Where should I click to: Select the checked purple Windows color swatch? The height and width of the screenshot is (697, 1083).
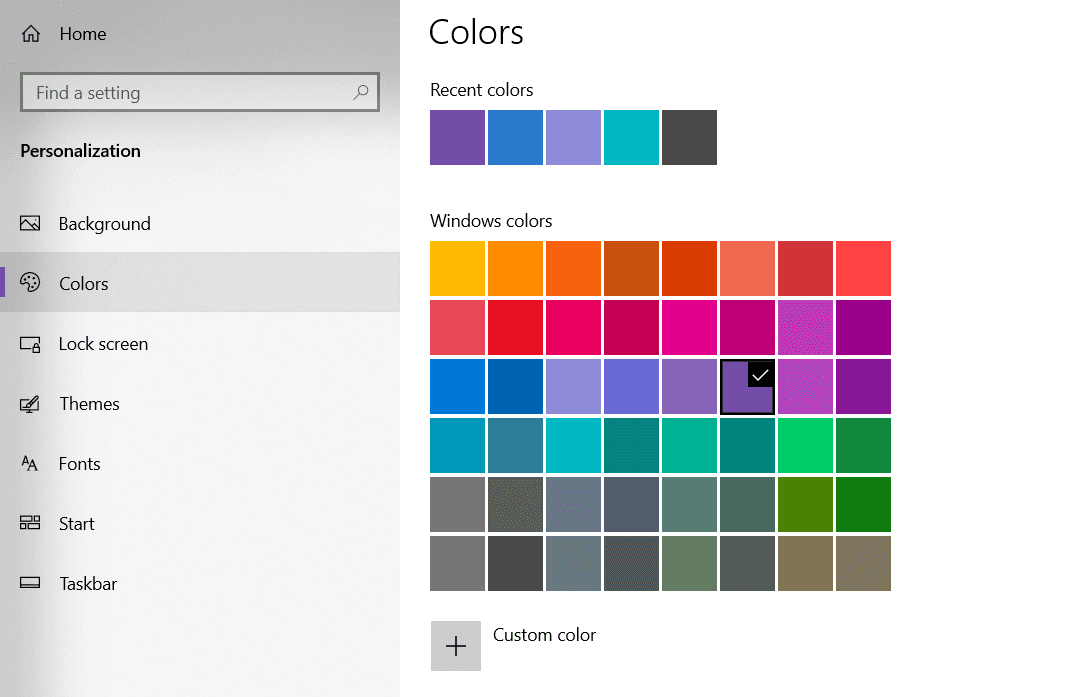tap(747, 387)
